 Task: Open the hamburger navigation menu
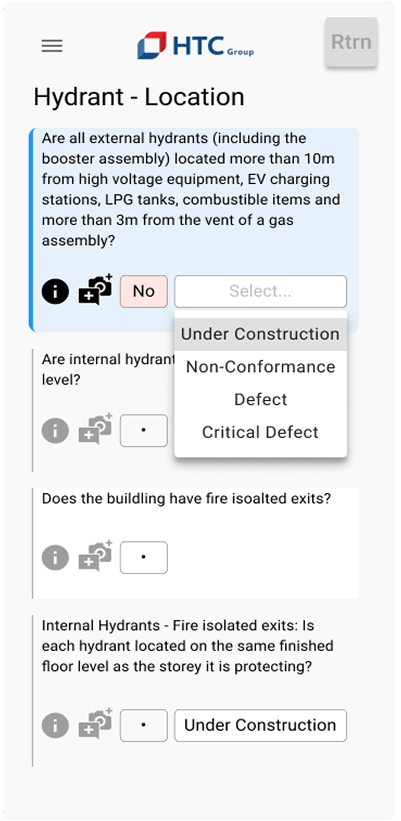click(x=52, y=46)
